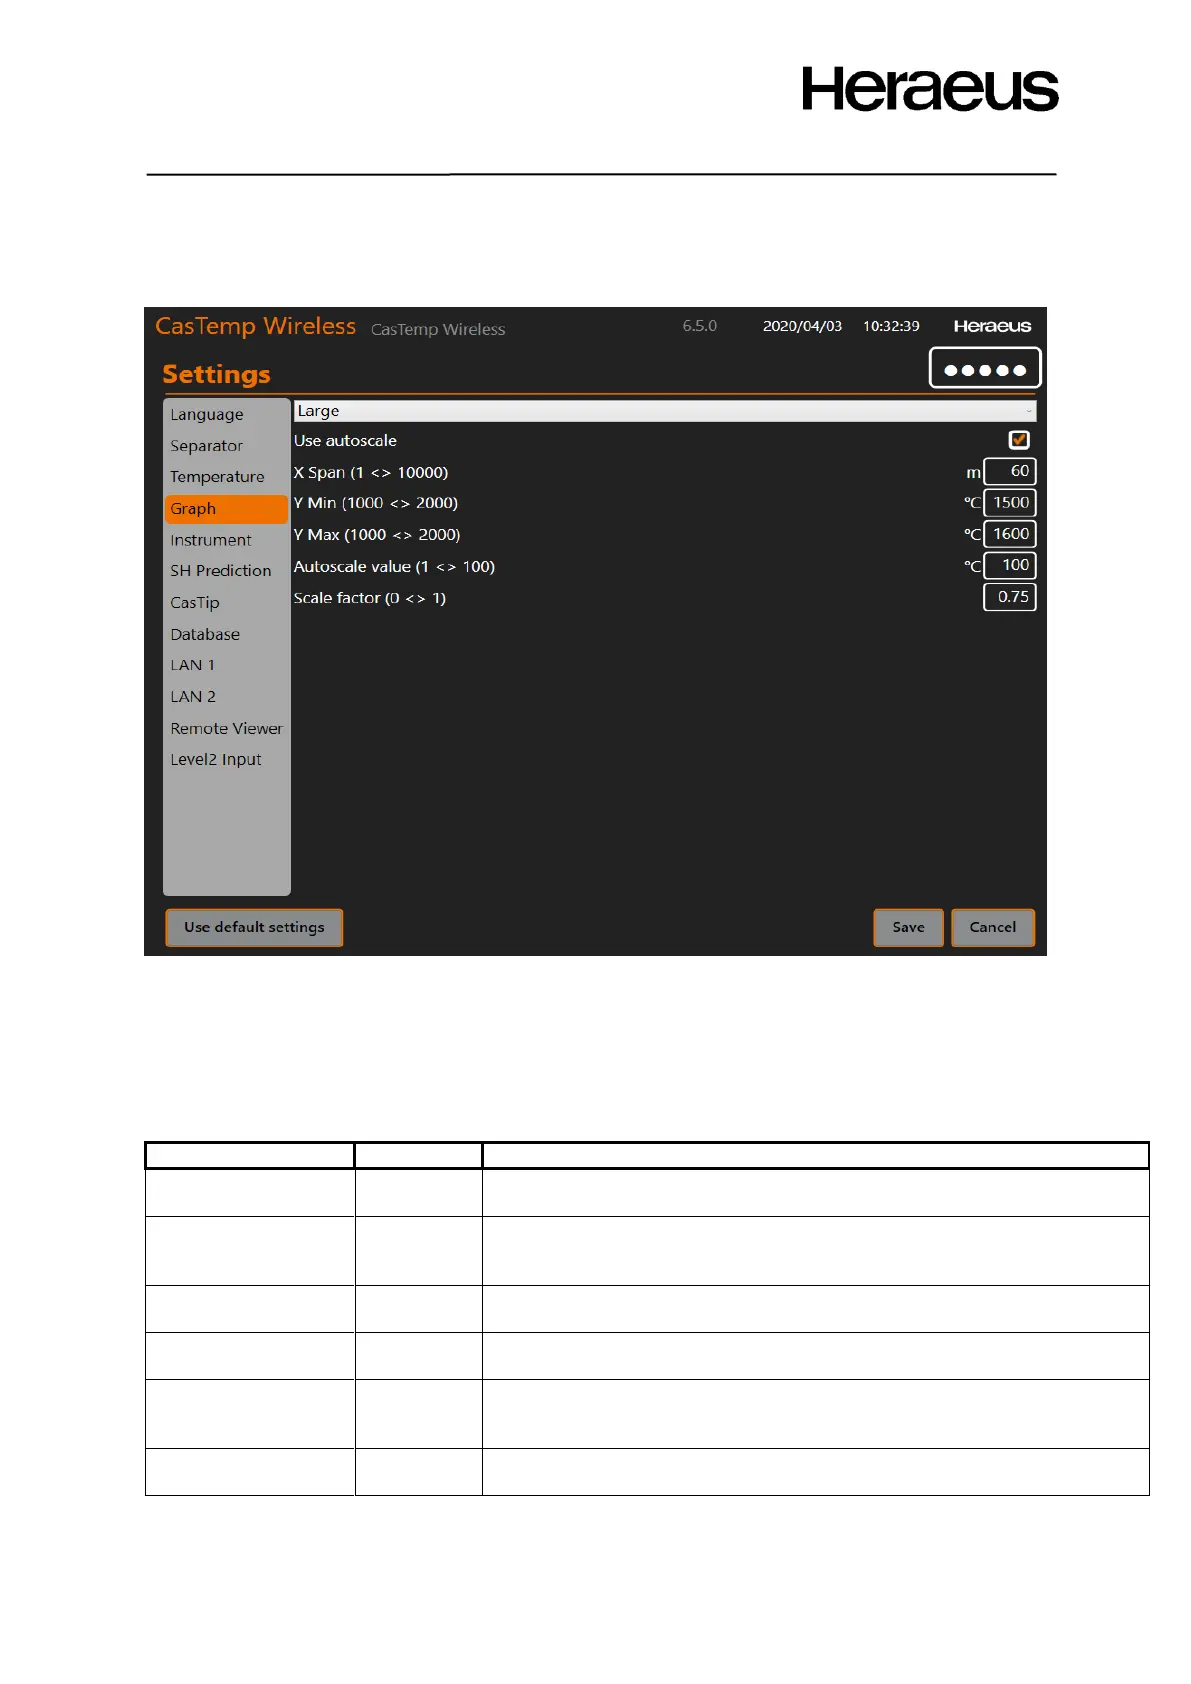Select the Graph settings tab
Image resolution: width=1191 pixels, height=1684 pixels.
(x=226, y=509)
